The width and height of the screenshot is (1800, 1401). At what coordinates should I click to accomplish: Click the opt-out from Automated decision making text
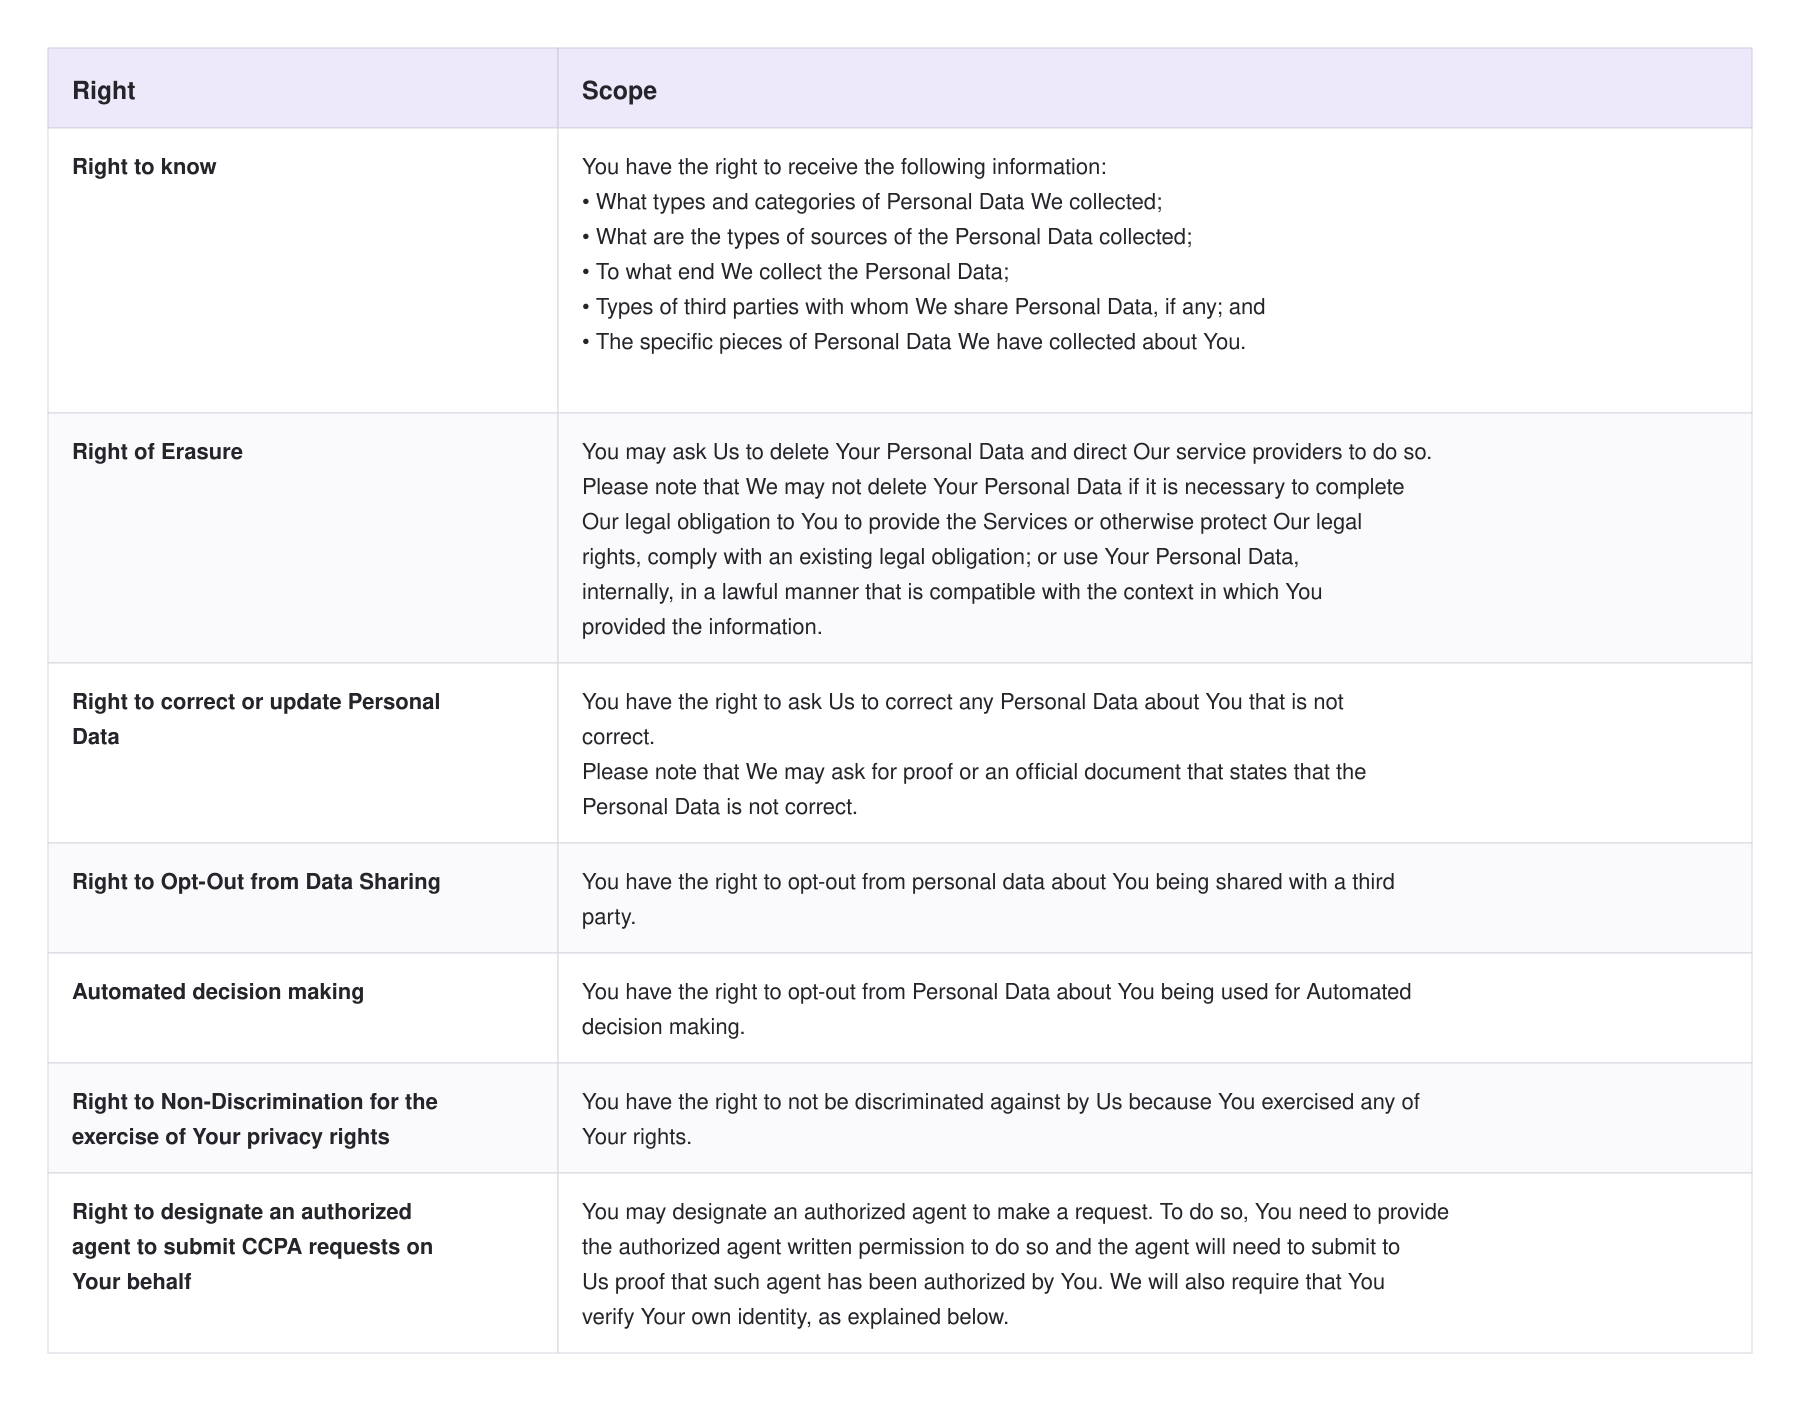click(x=997, y=1009)
